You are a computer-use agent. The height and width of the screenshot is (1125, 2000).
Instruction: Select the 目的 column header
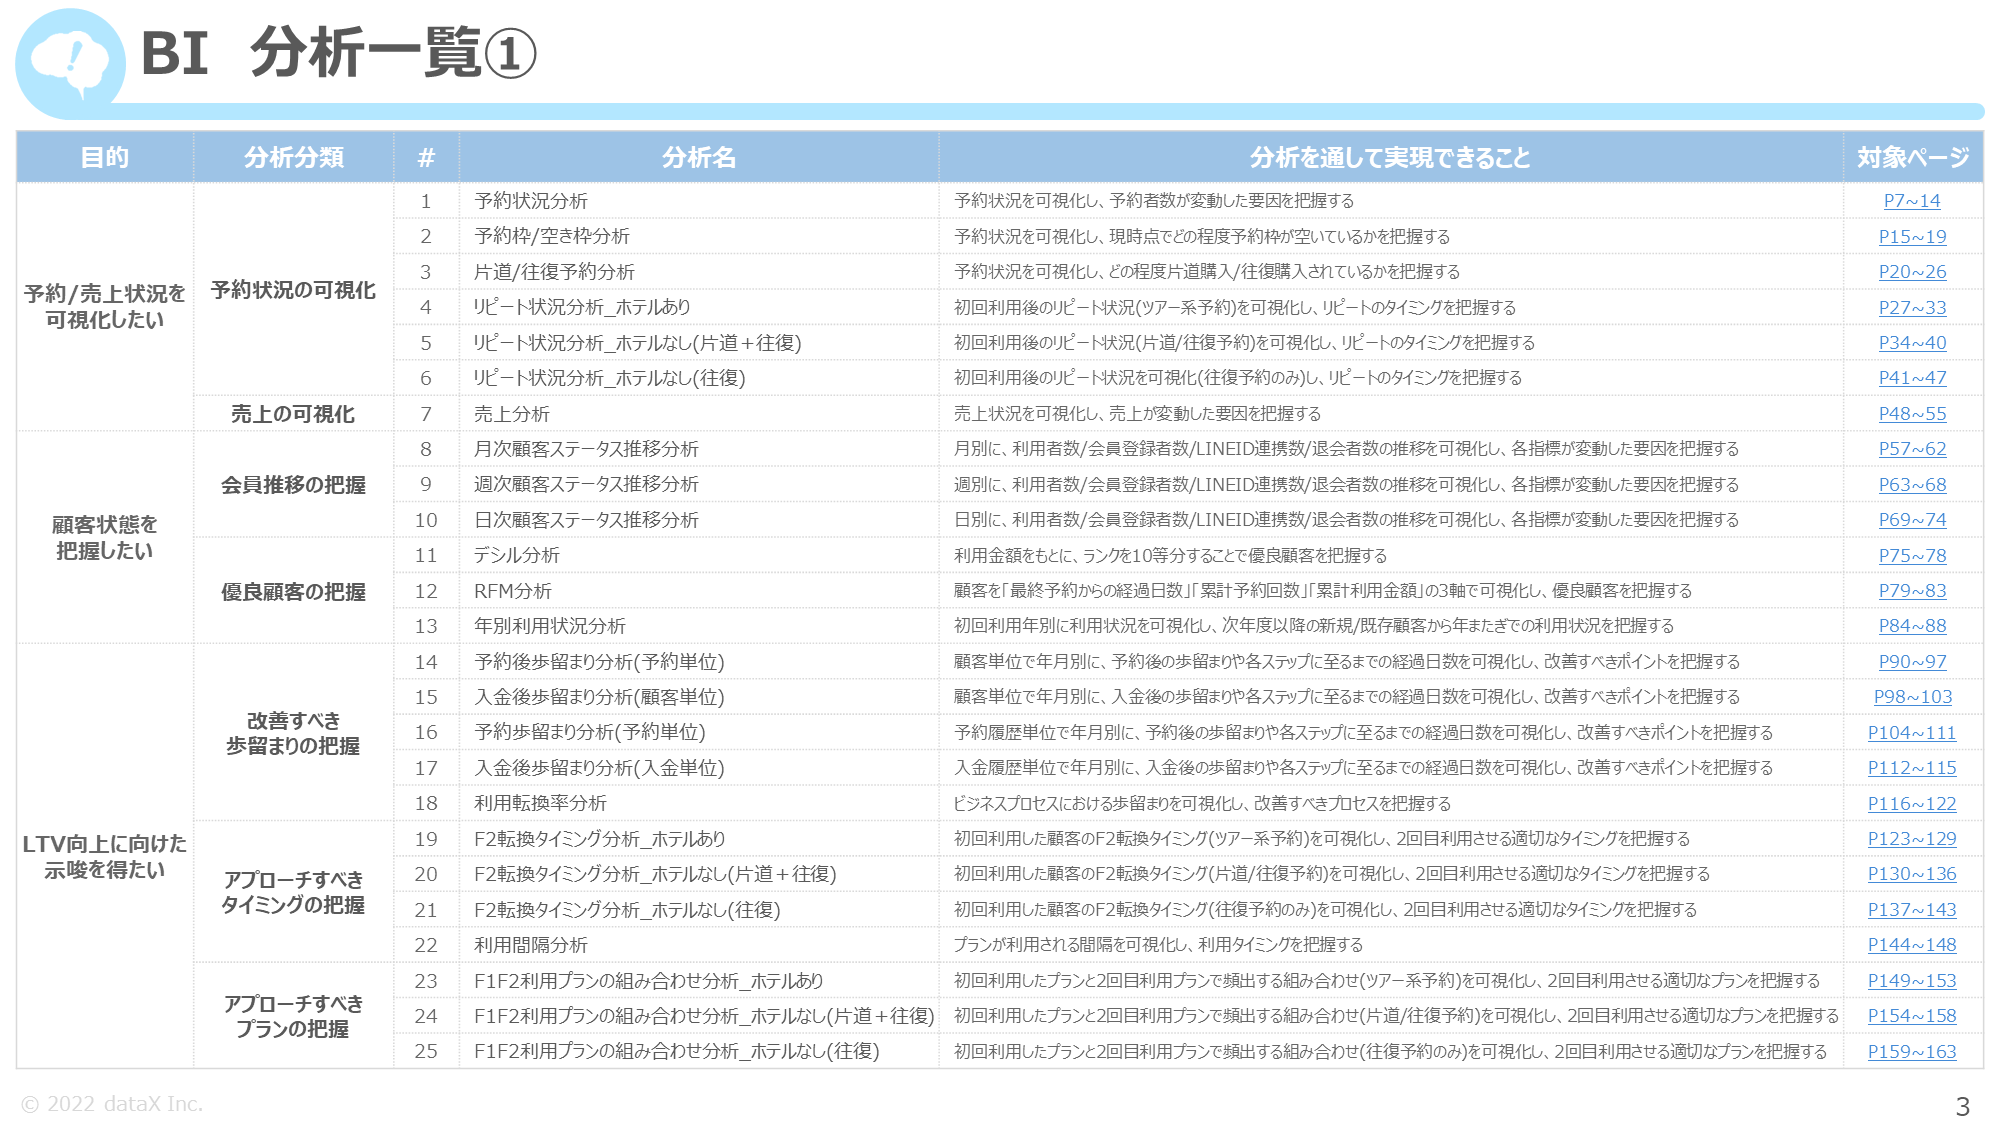point(105,157)
